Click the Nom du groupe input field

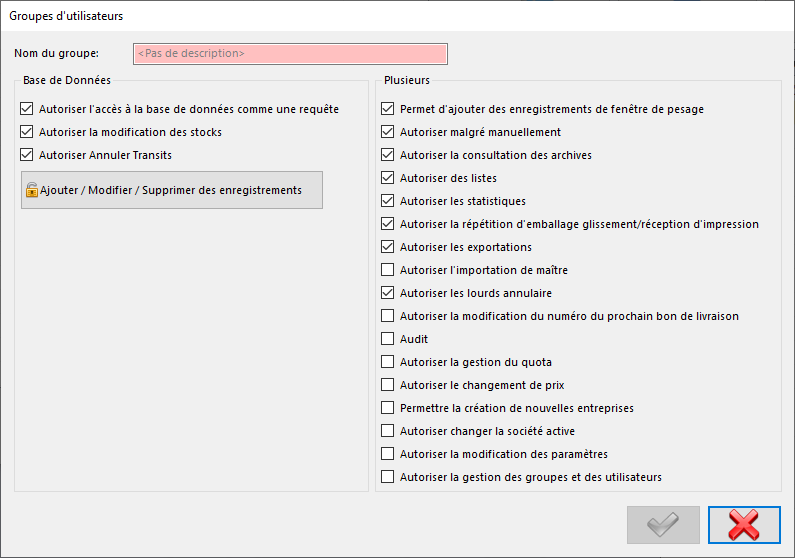(291, 54)
